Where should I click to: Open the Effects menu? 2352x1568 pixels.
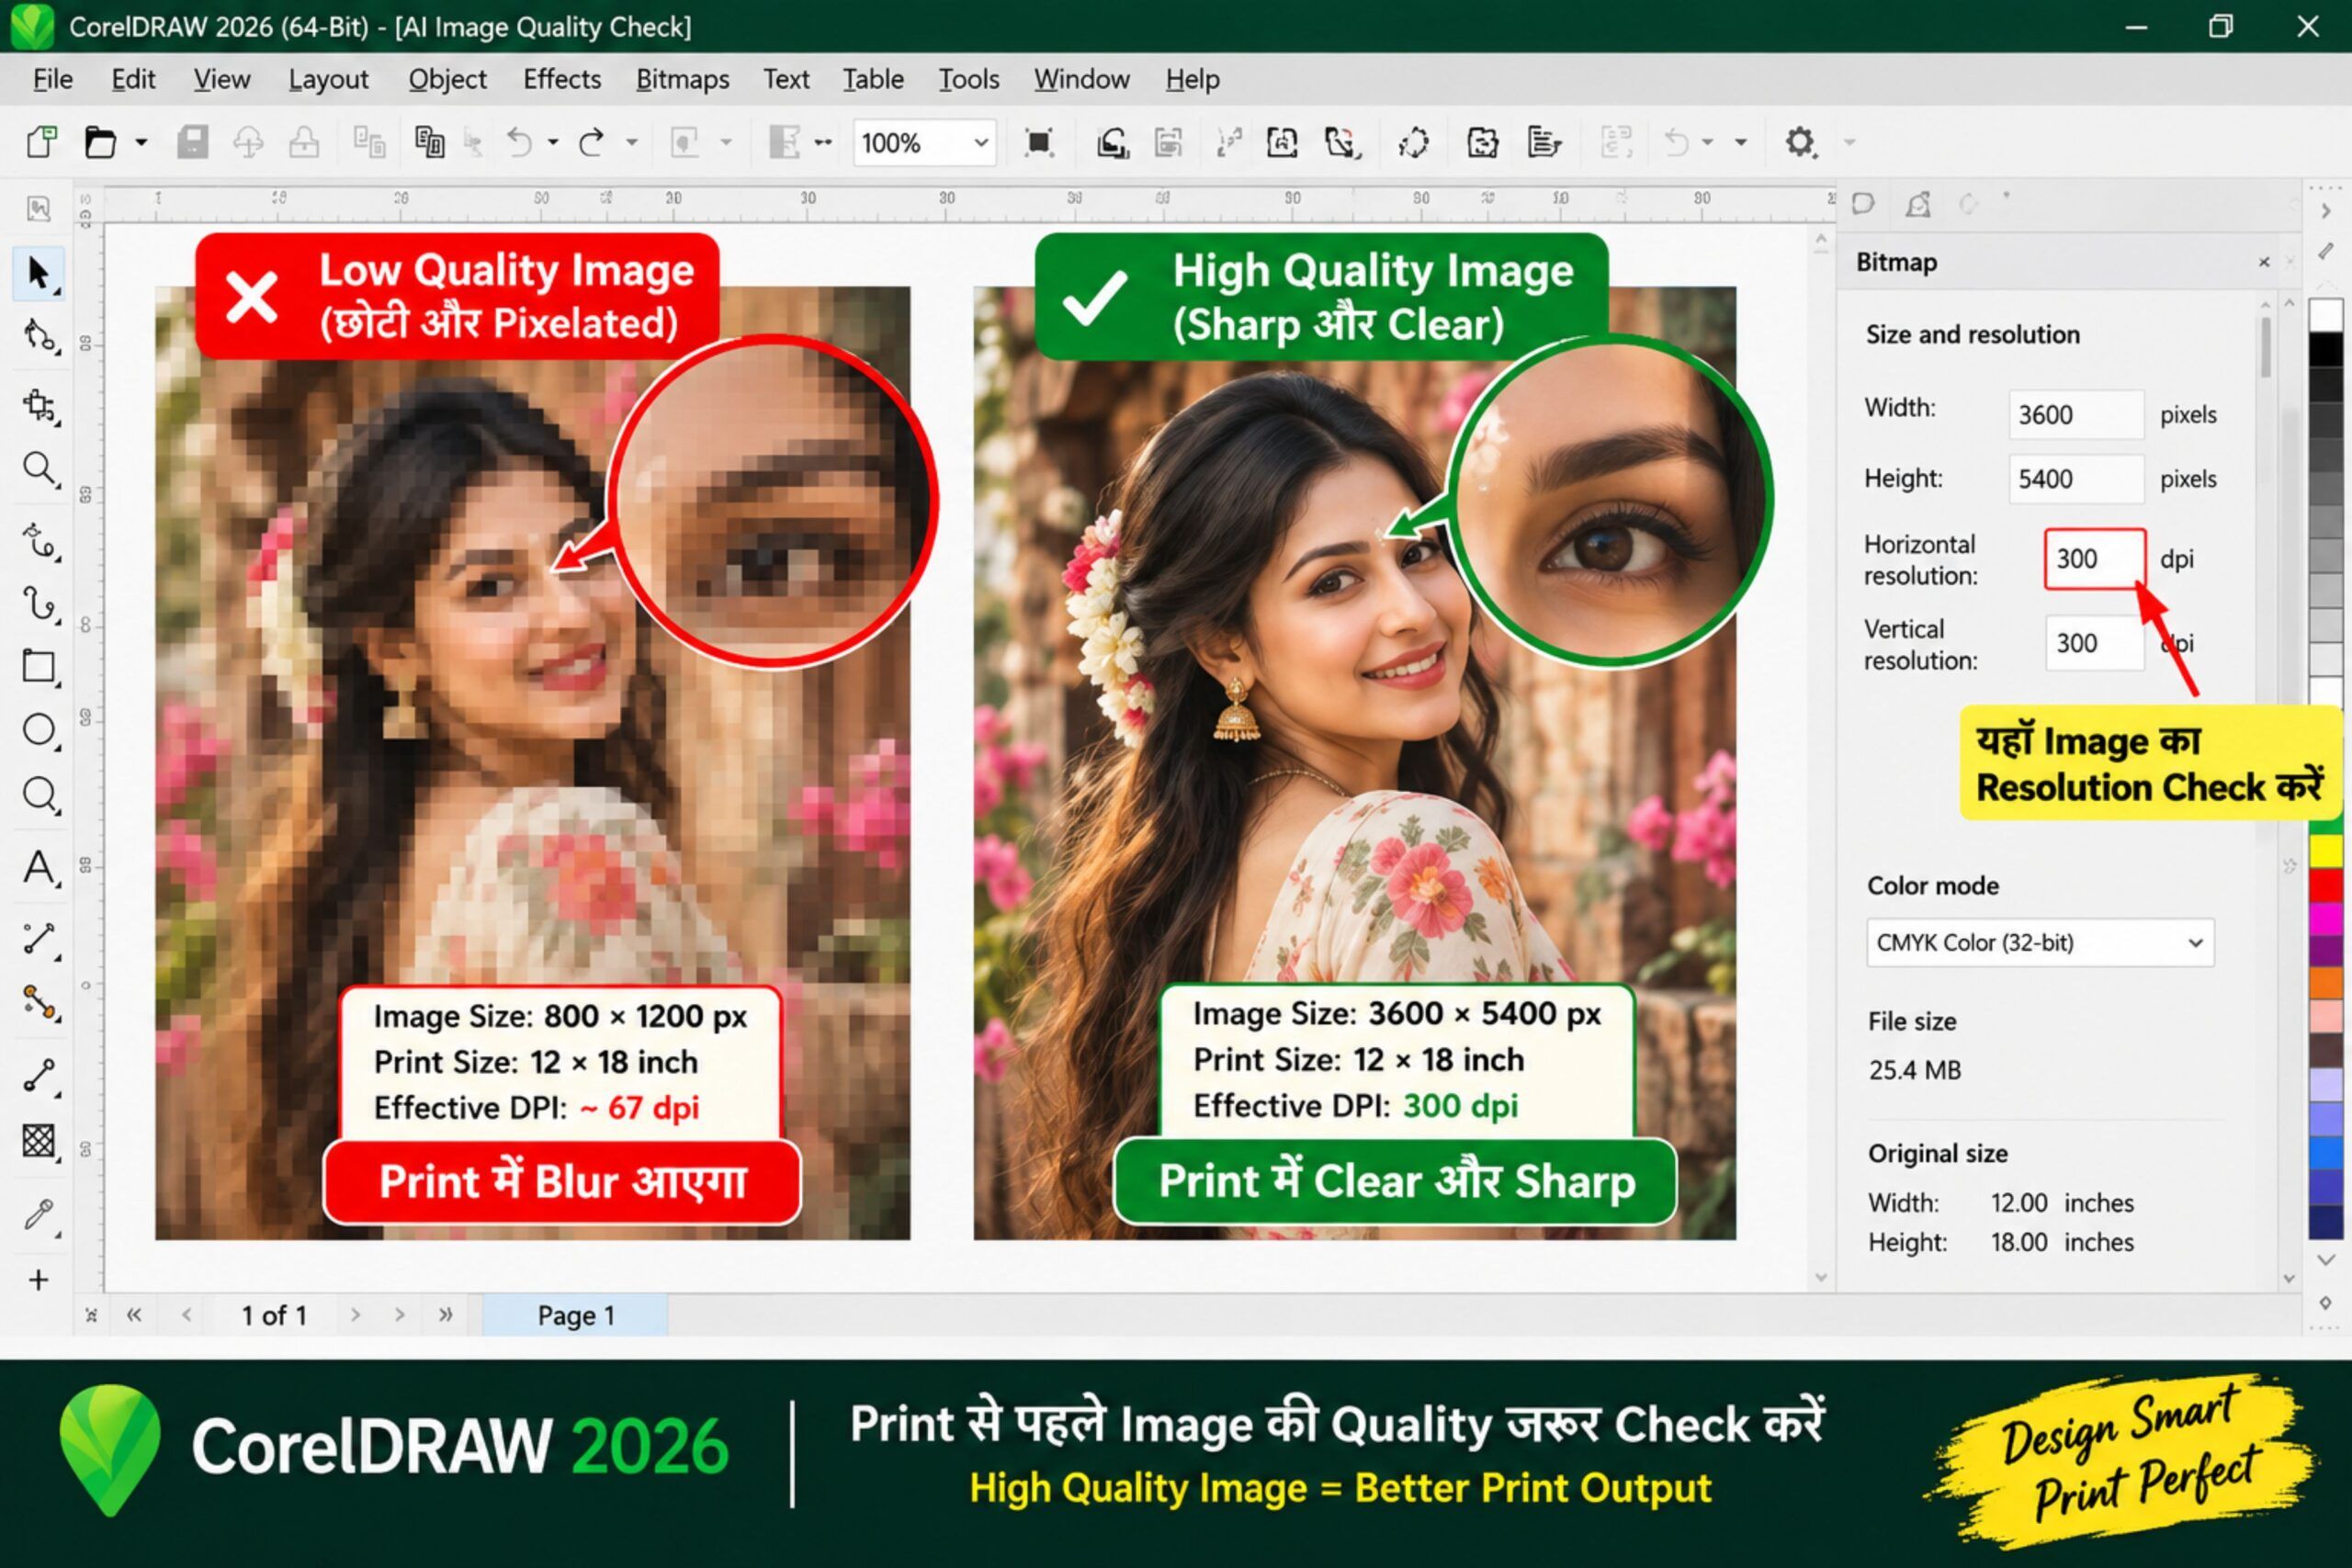[562, 79]
